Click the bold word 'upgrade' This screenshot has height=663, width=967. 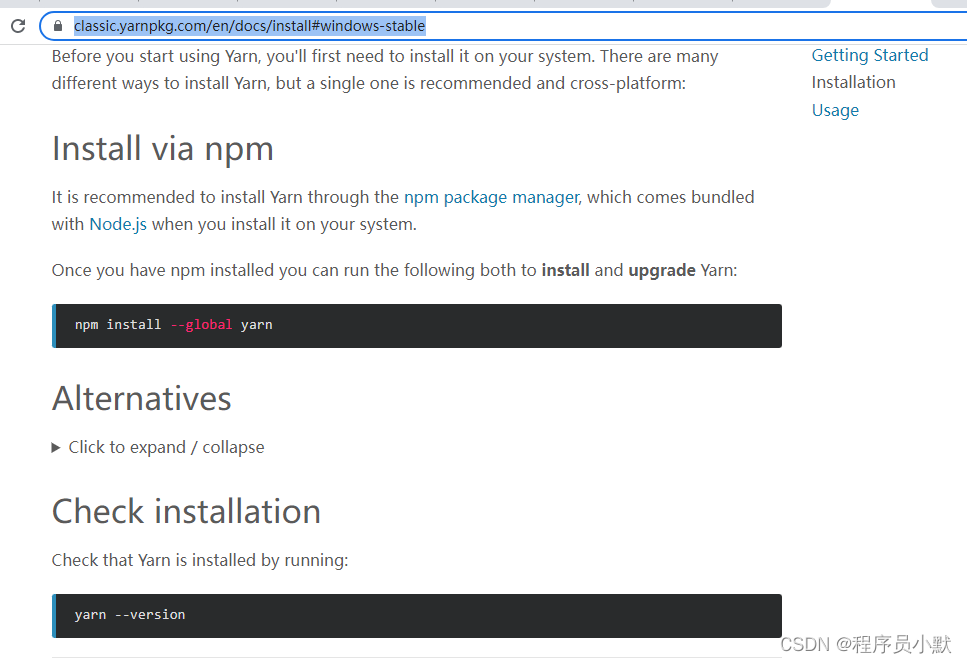point(661,270)
